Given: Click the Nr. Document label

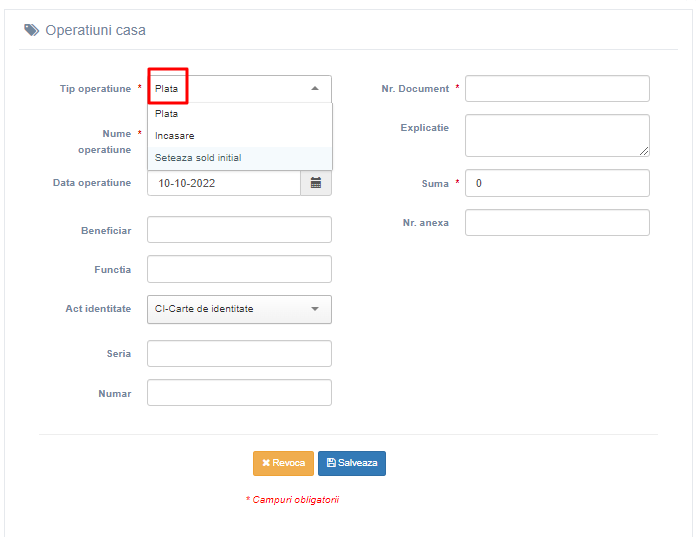Looking at the screenshot, I should [415, 89].
